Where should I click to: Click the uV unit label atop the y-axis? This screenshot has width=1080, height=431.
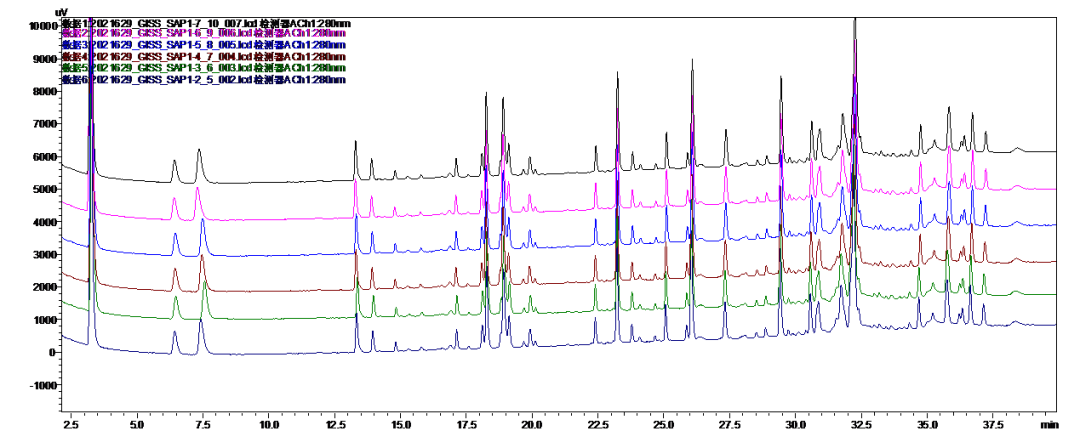pos(61,10)
